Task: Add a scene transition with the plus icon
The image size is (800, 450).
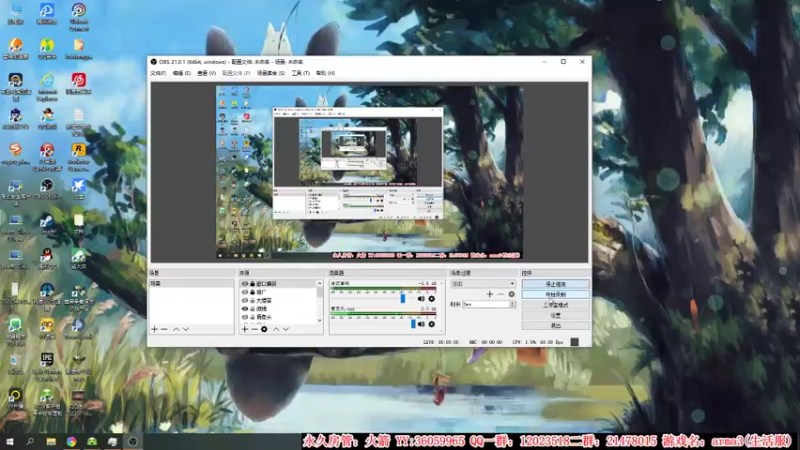Action: coord(490,294)
